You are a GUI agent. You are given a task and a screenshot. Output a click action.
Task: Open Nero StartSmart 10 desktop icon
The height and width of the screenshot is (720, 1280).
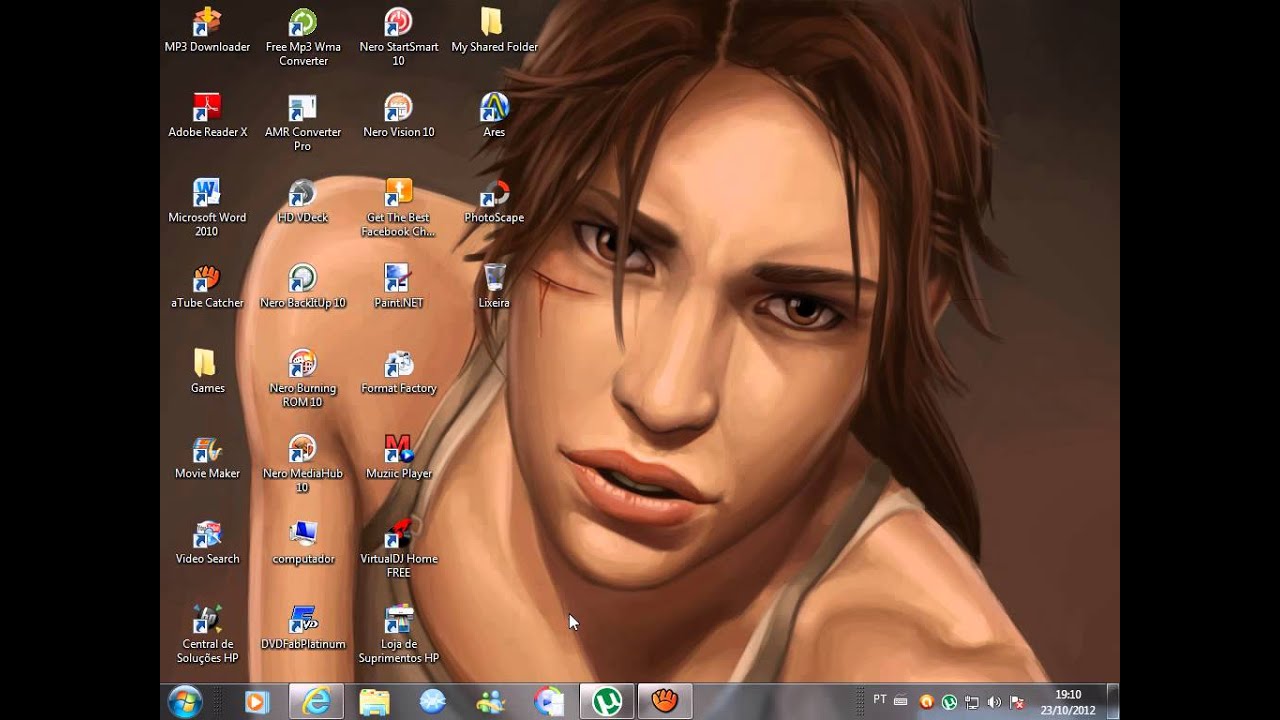(398, 37)
